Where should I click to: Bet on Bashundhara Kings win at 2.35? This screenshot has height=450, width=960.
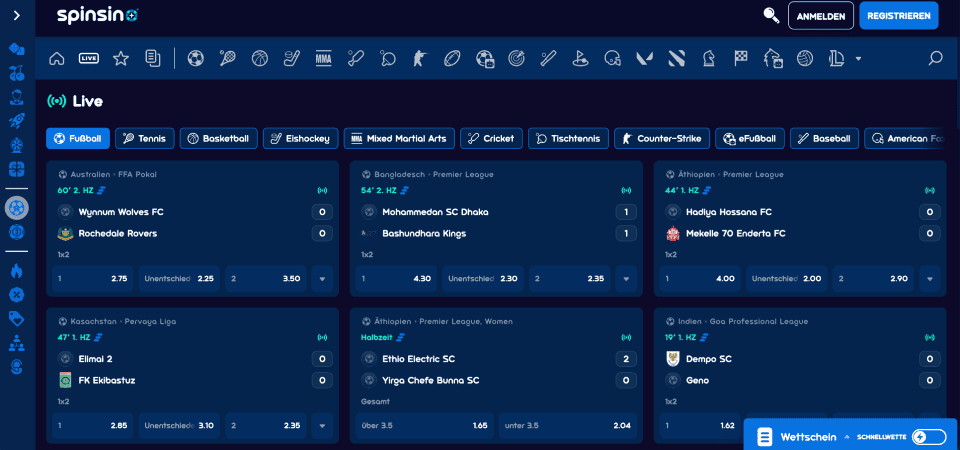click(569, 278)
